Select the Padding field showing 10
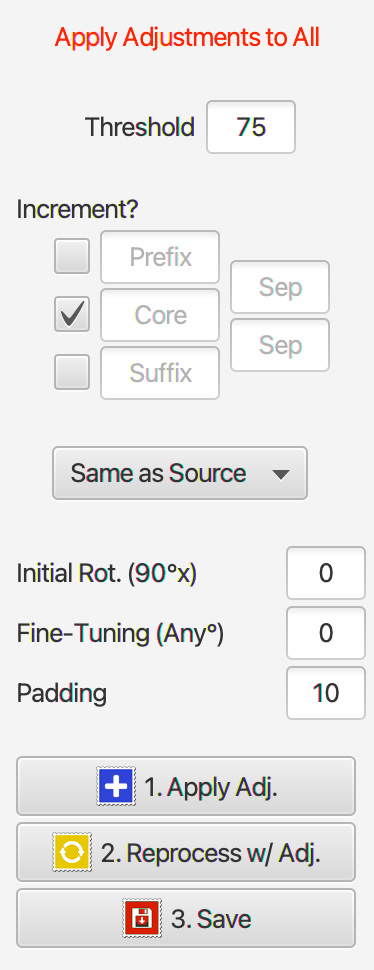374x970 pixels. (x=326, y=693)
